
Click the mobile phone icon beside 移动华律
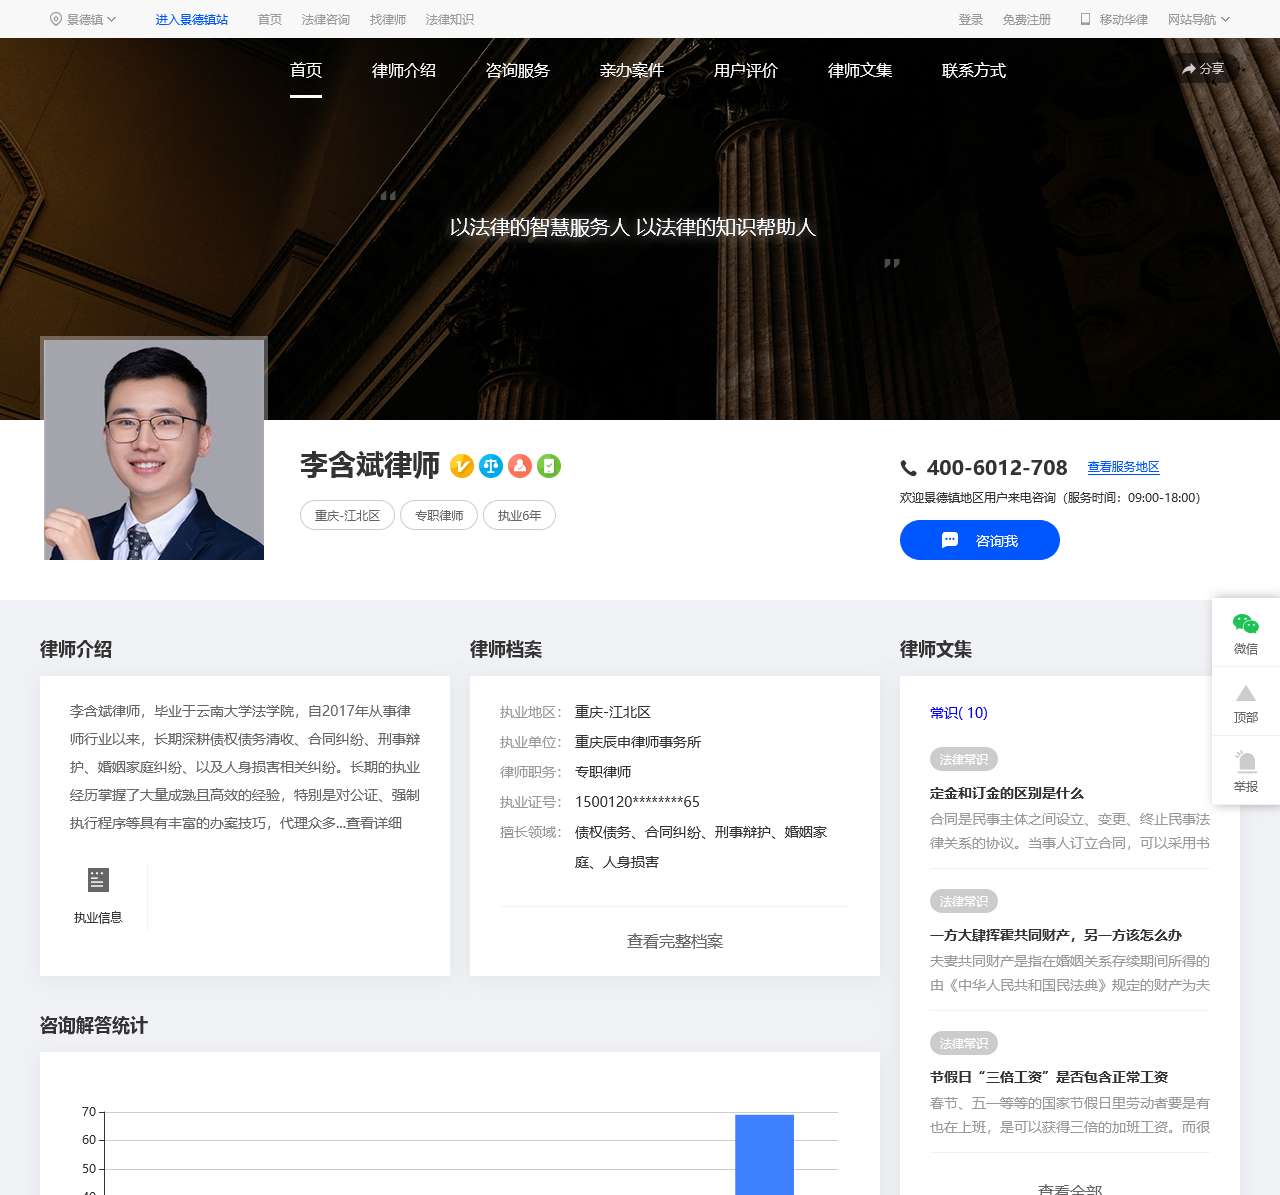click(1085, 19)
